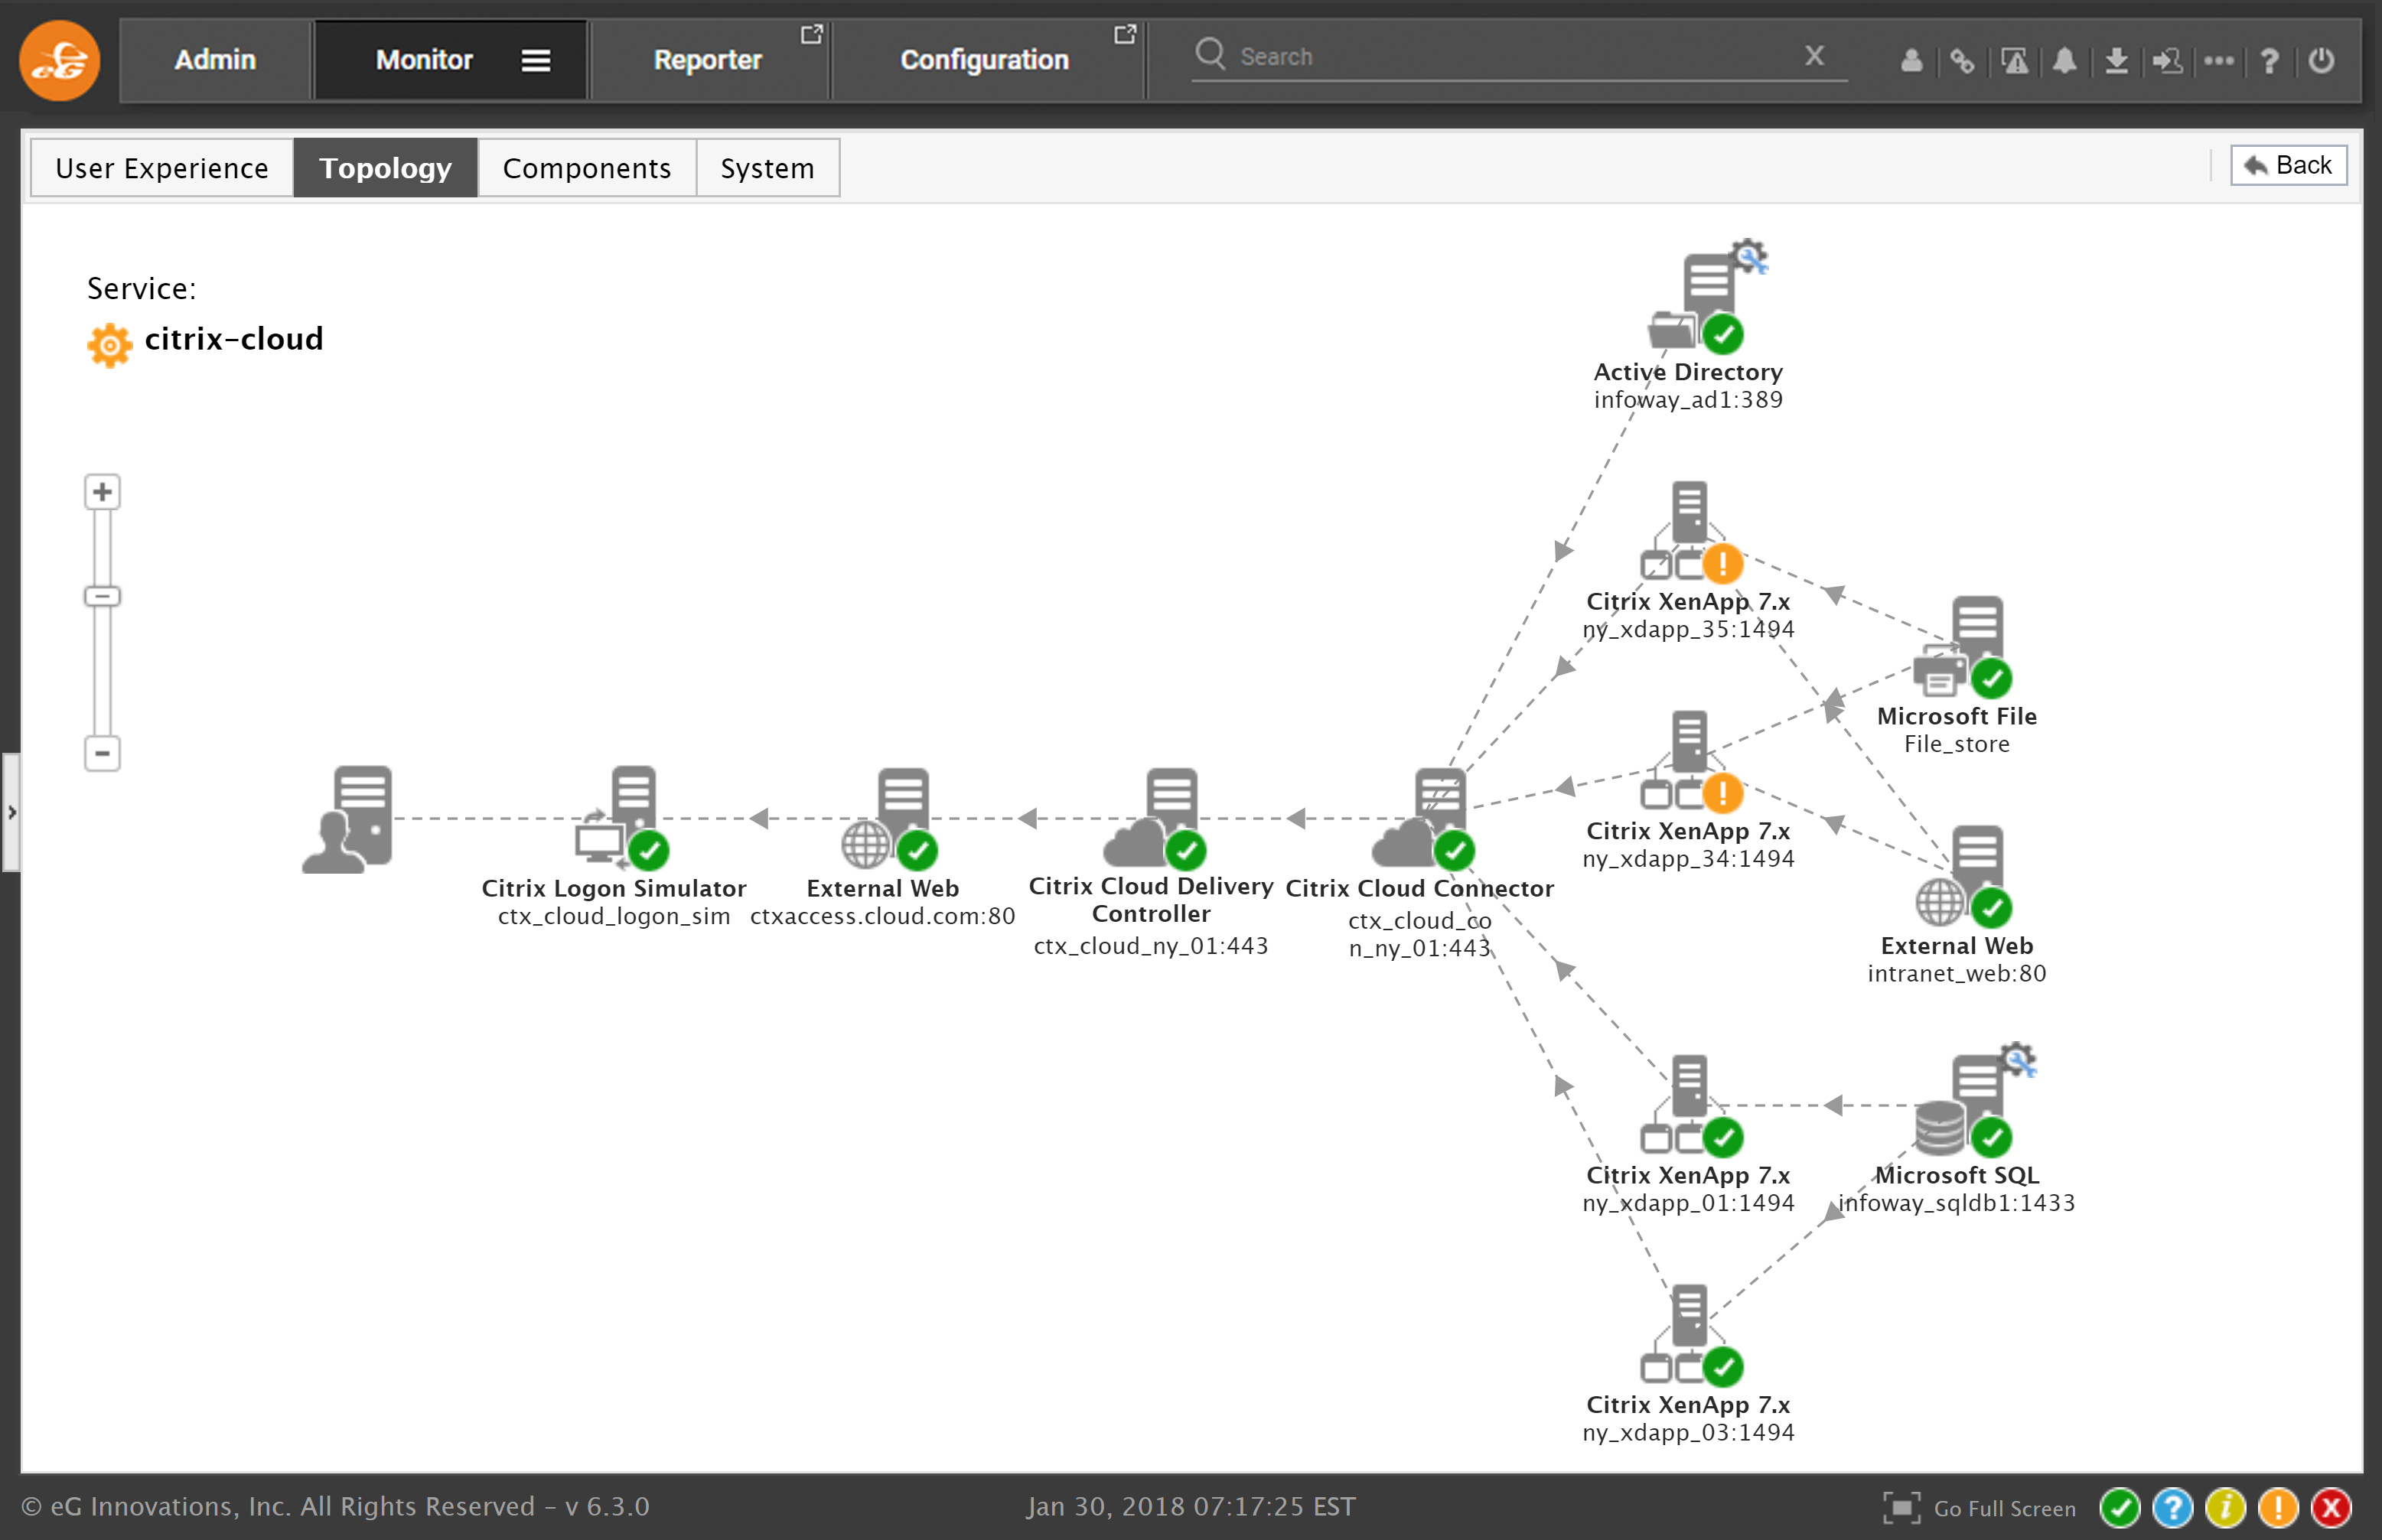Switch to the System tab
The height and width of the screenshot is (1540, 2382).
click(768, 168)
